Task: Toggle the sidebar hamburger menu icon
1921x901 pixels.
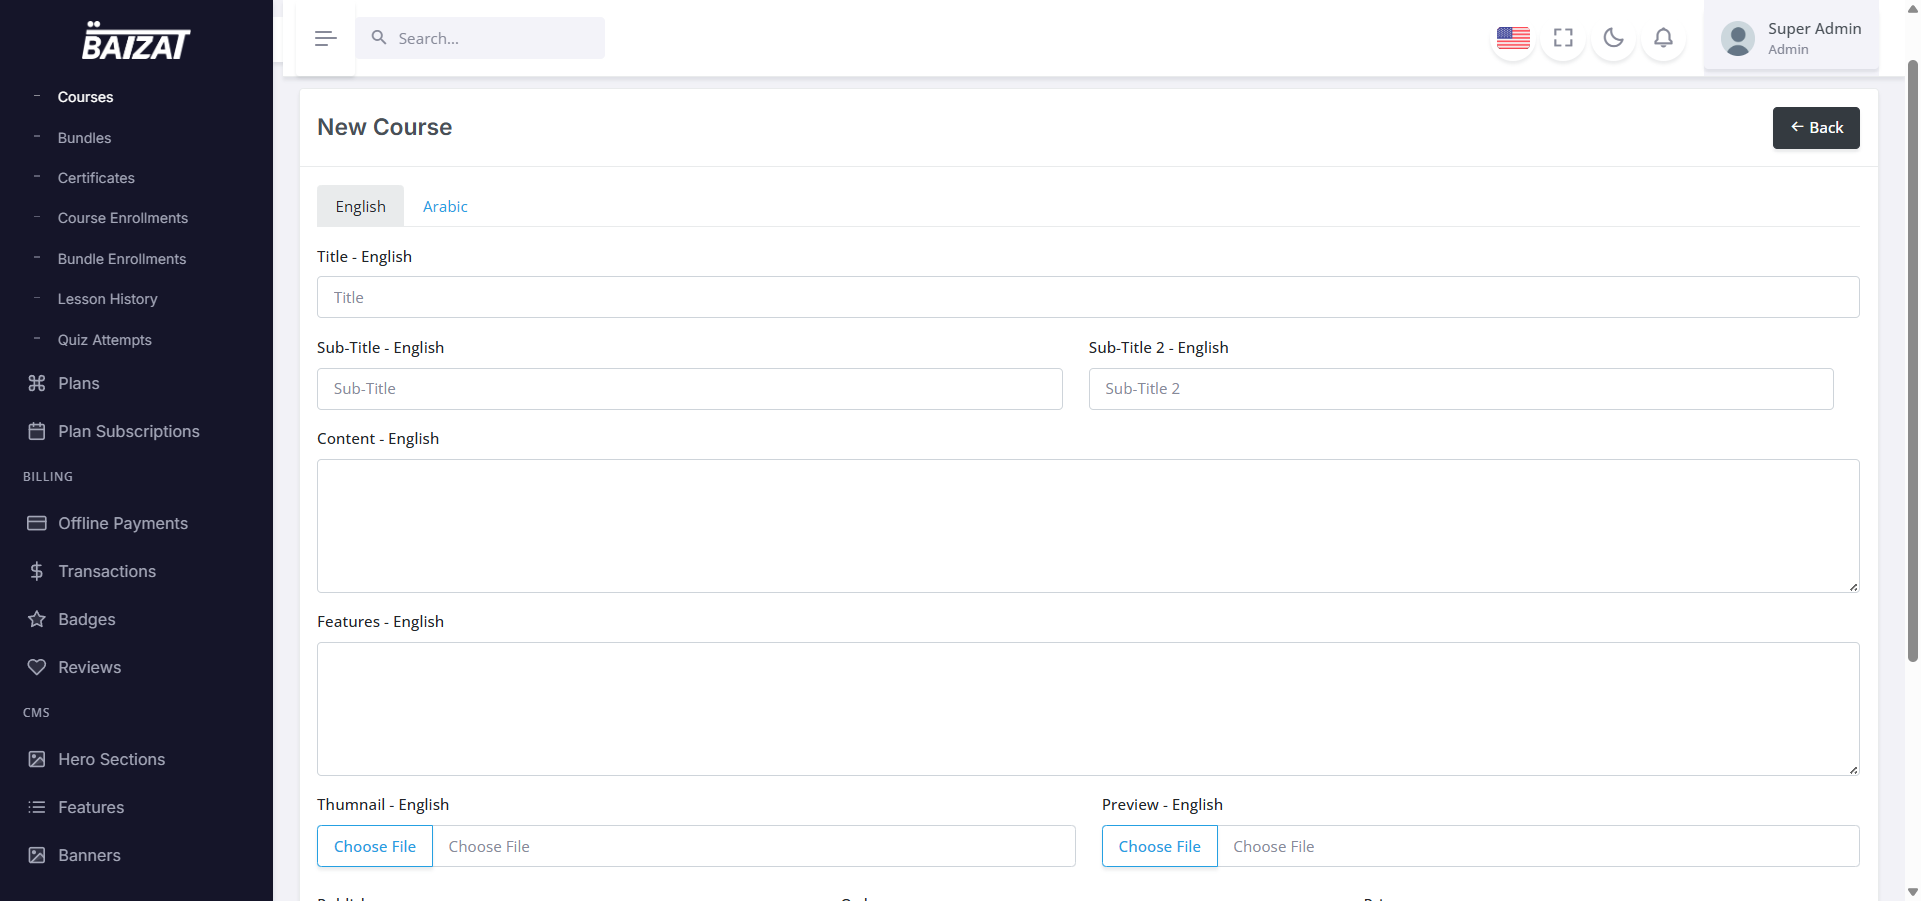Action: point(325,38)
